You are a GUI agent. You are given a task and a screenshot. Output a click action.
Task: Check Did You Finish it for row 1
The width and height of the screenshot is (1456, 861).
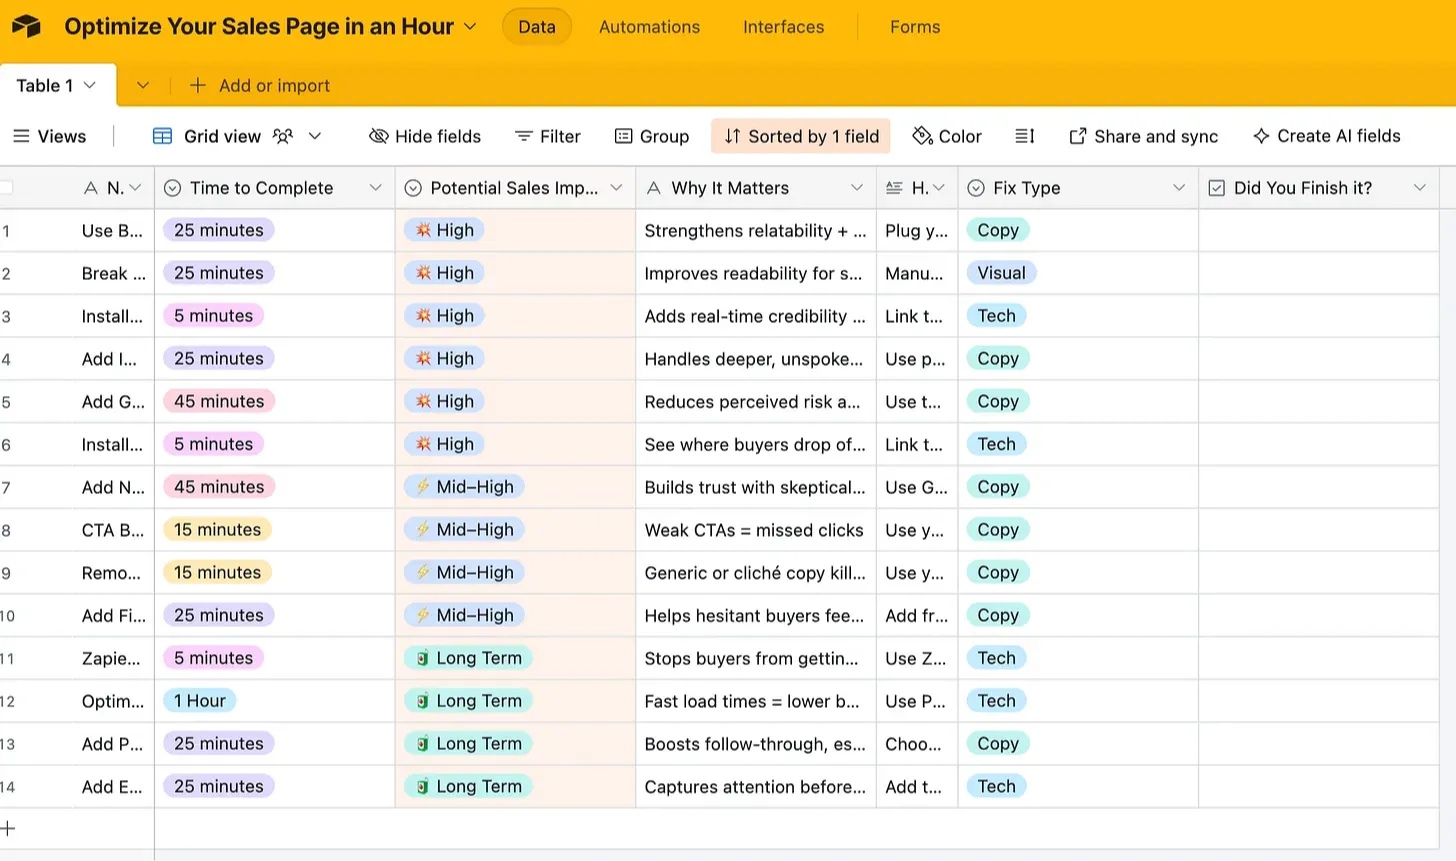1318,231
